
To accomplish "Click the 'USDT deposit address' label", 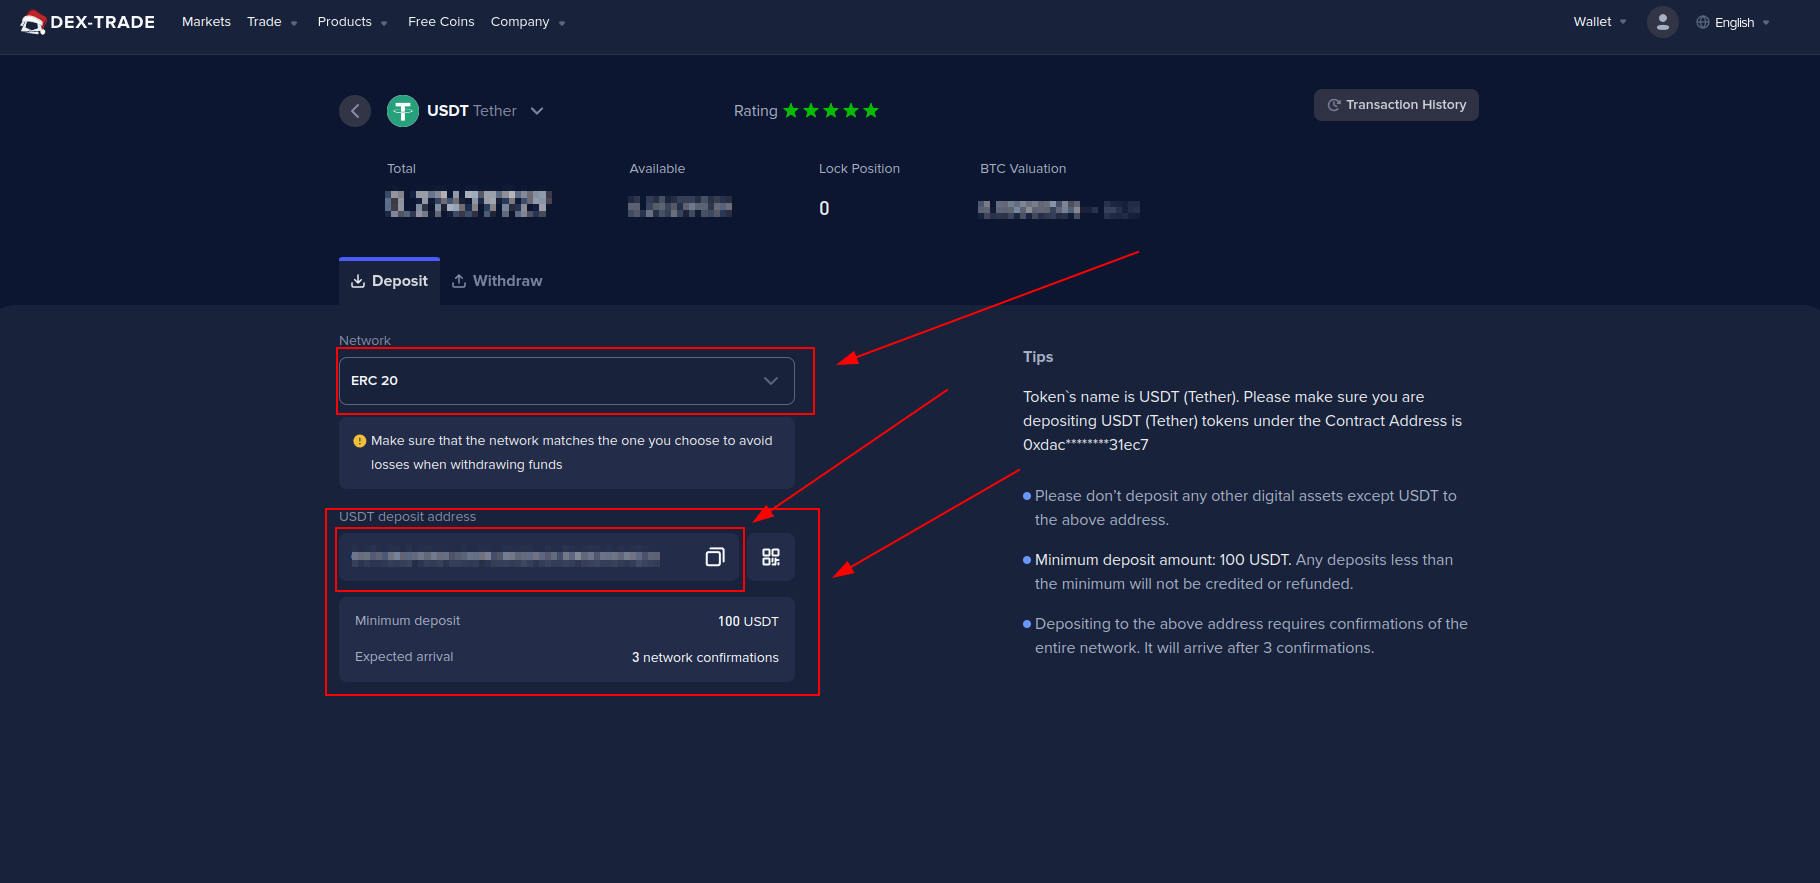I will 408,517.
